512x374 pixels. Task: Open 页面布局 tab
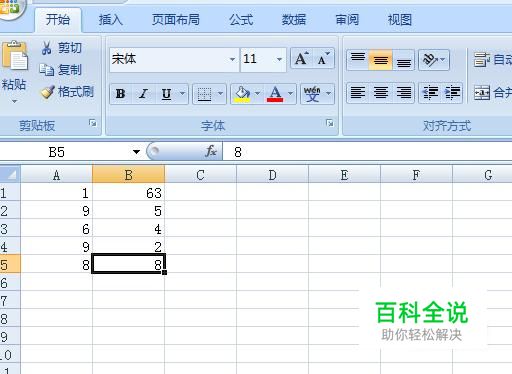[x=176, y=20]
